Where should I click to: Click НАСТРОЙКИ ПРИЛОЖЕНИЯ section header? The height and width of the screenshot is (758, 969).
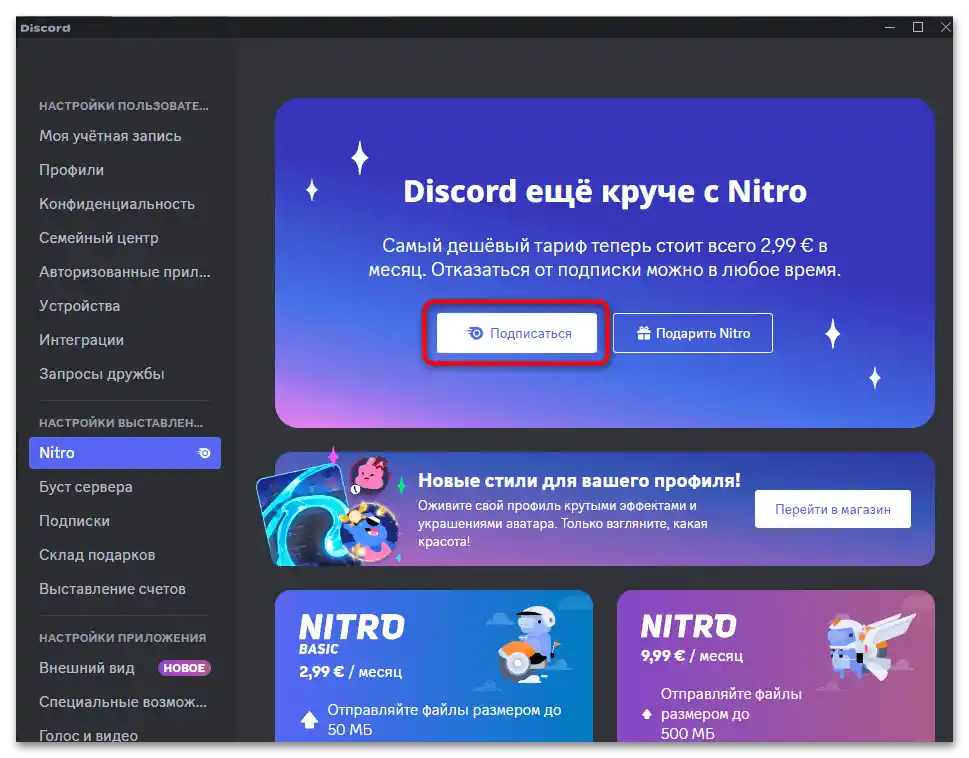coord(122,638)
